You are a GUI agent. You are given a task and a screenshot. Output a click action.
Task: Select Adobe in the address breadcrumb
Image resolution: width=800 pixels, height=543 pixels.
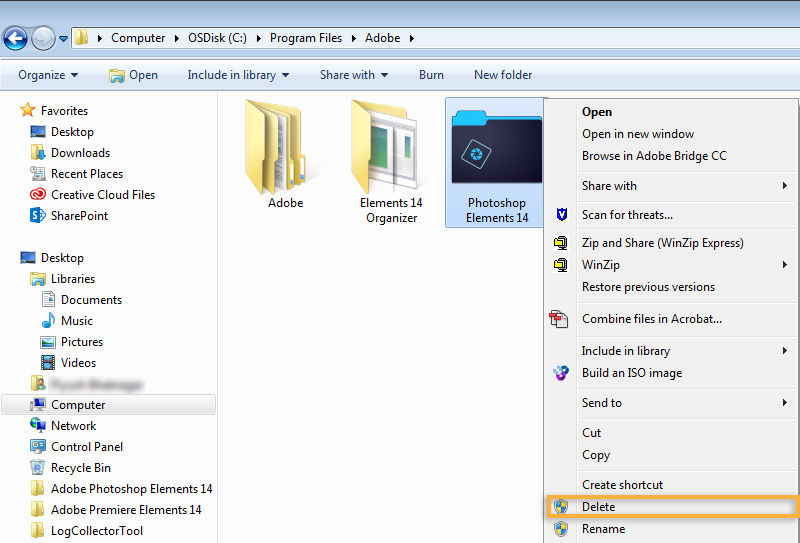[x=382, y=38]
